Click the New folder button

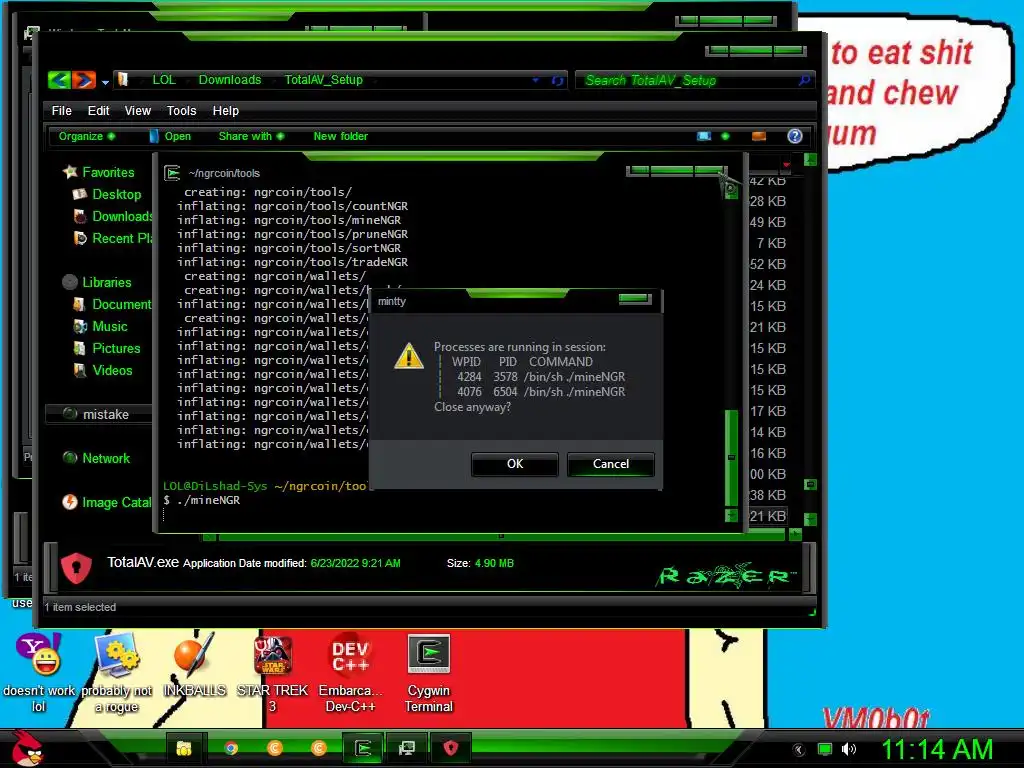(x=340, y=136)
